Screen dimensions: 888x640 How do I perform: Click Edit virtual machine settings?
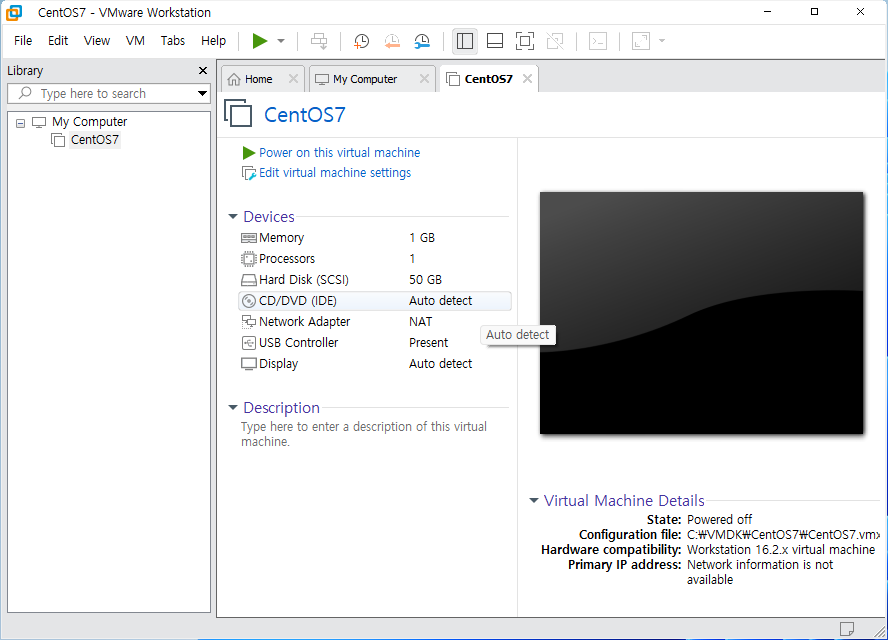pos(335,173)
